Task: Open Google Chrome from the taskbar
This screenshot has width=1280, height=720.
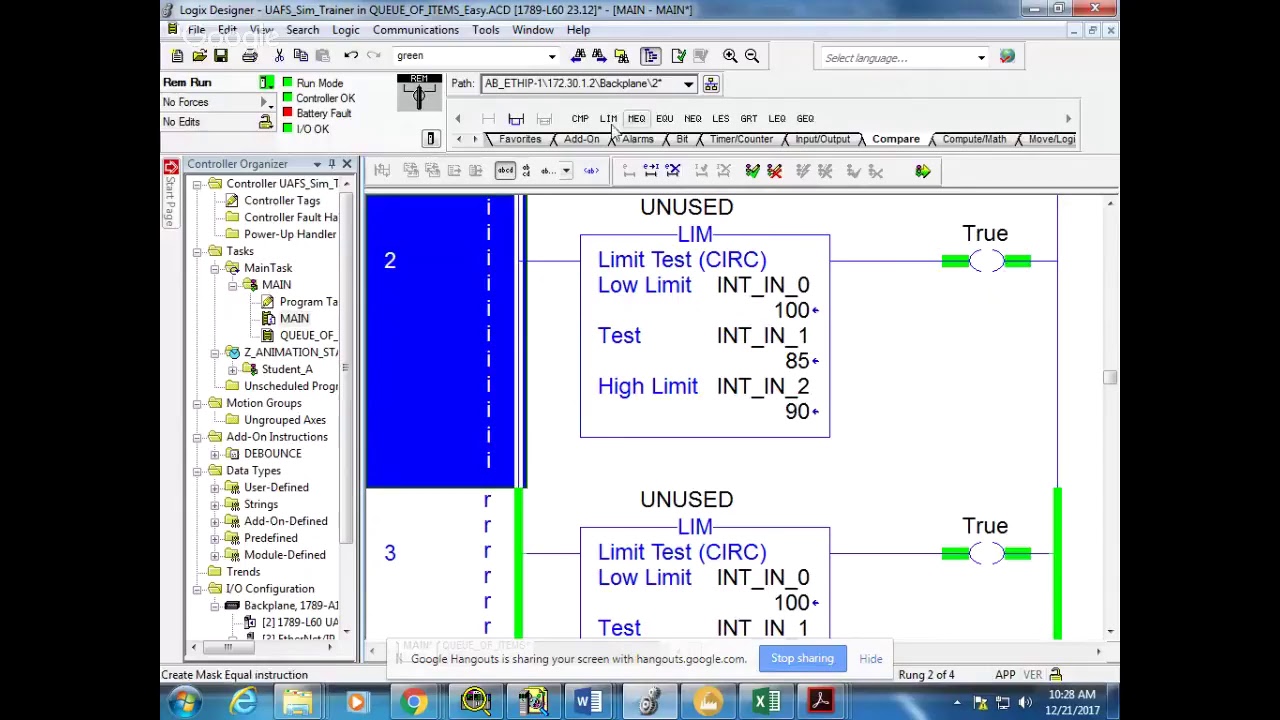Action: click(x=414, y=702)
